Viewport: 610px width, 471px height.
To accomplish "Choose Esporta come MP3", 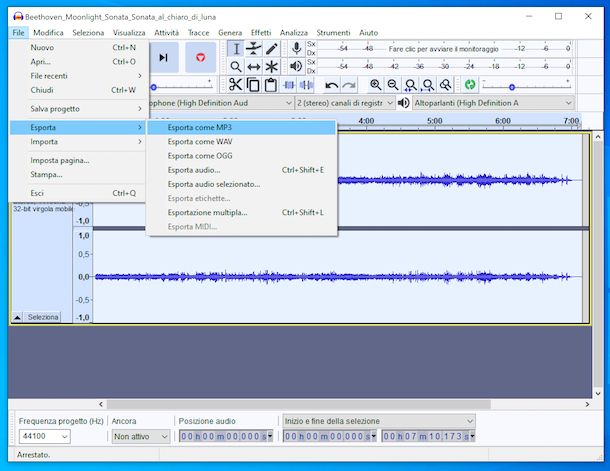I will click(241, 128).
